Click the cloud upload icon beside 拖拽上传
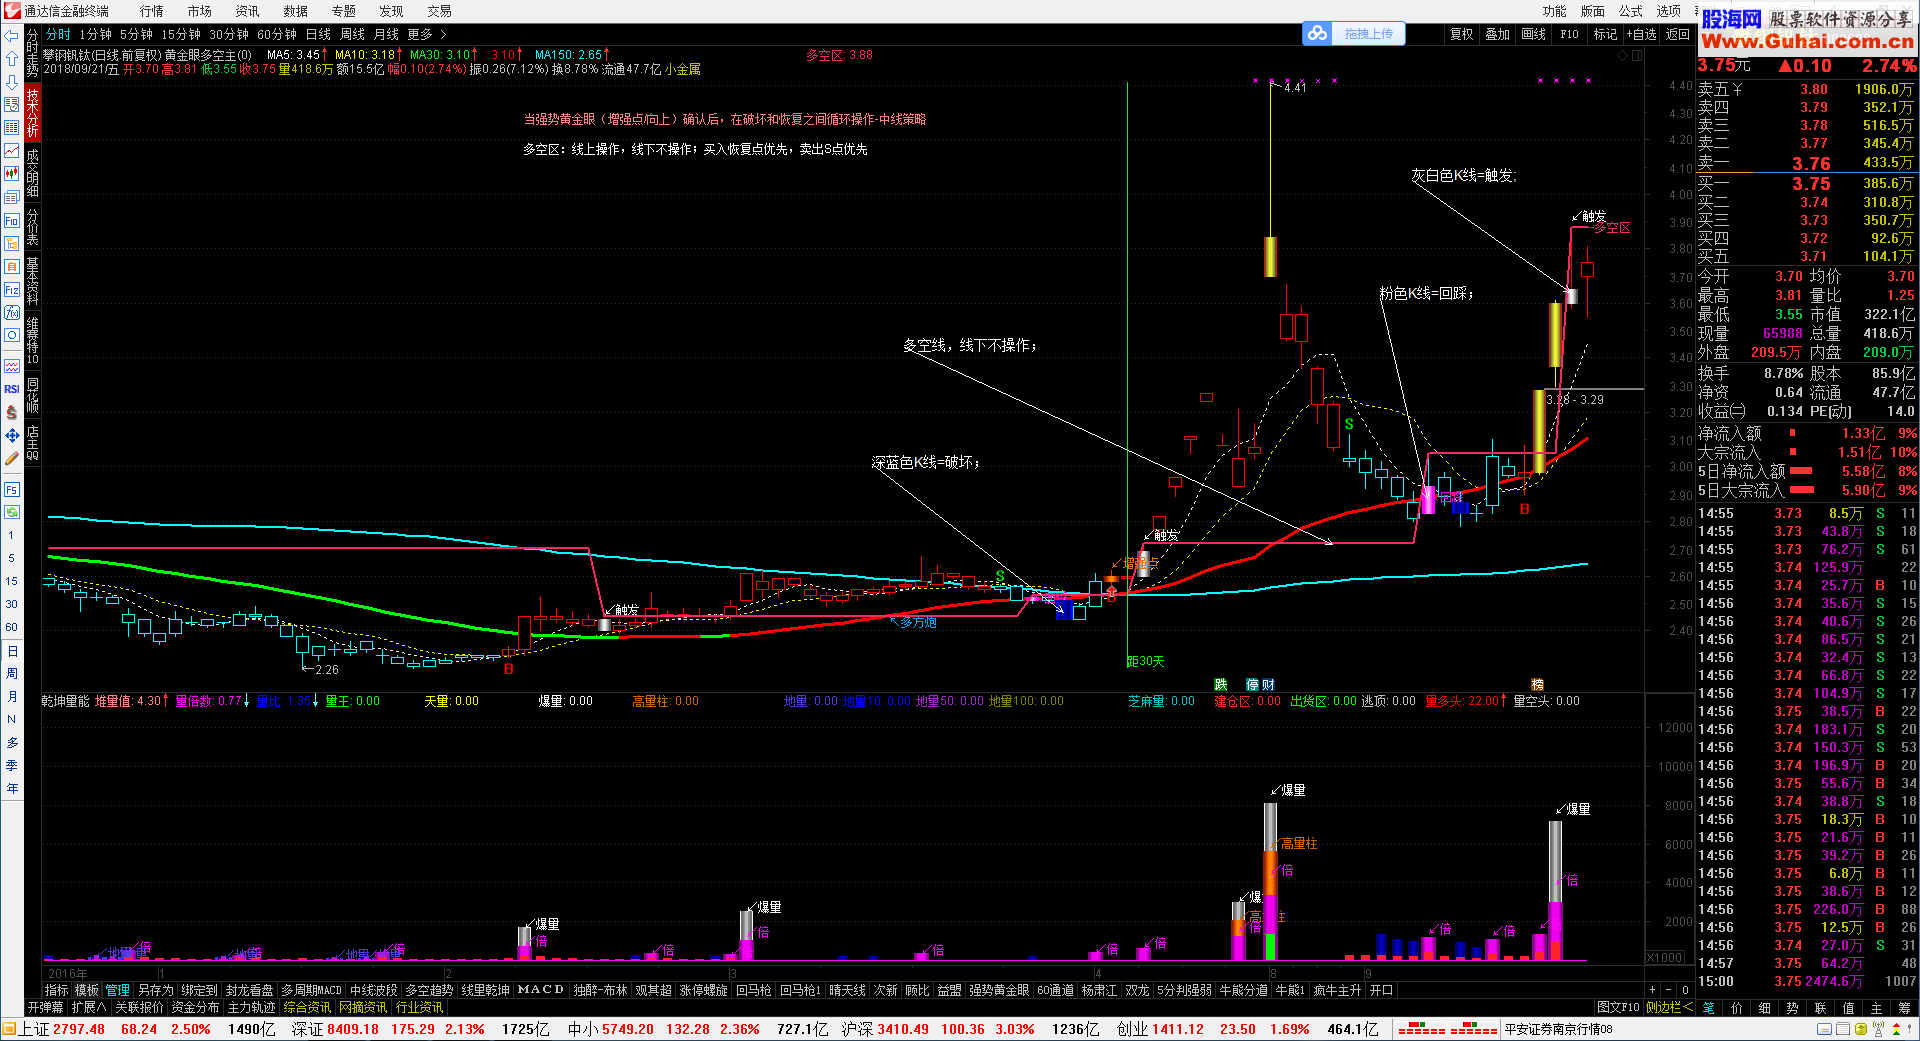The image size is (1920, 1041). (x=1318, y=34)
